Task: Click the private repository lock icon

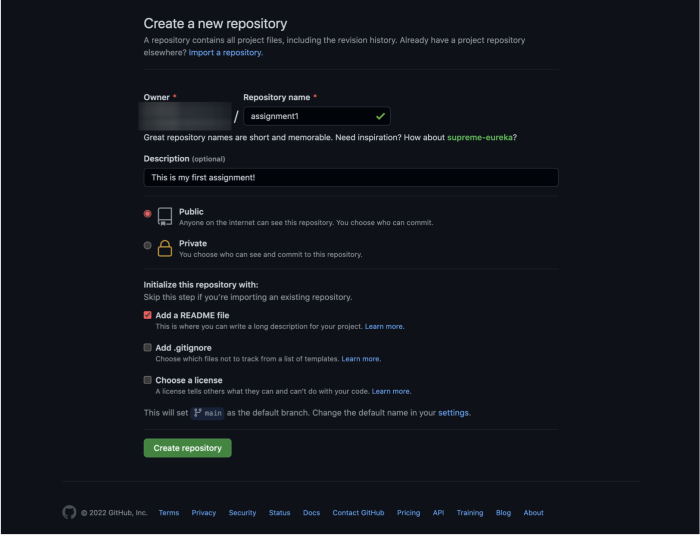Action: (164, 248)
